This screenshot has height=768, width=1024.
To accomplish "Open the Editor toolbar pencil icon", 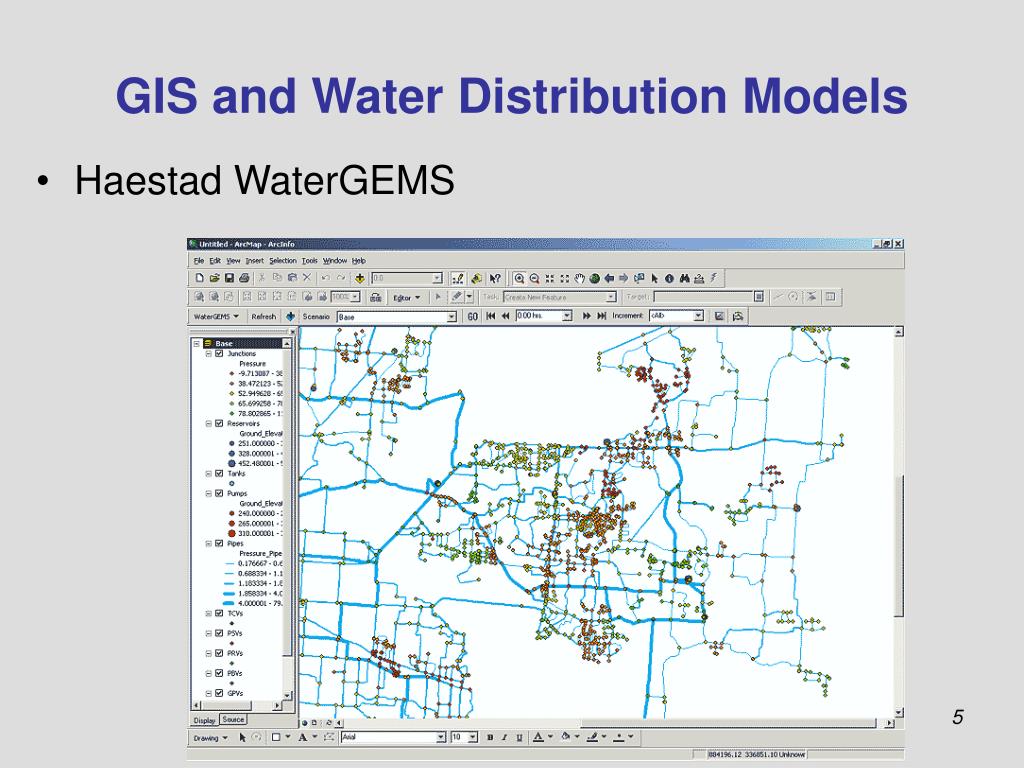I will [458, 279].
